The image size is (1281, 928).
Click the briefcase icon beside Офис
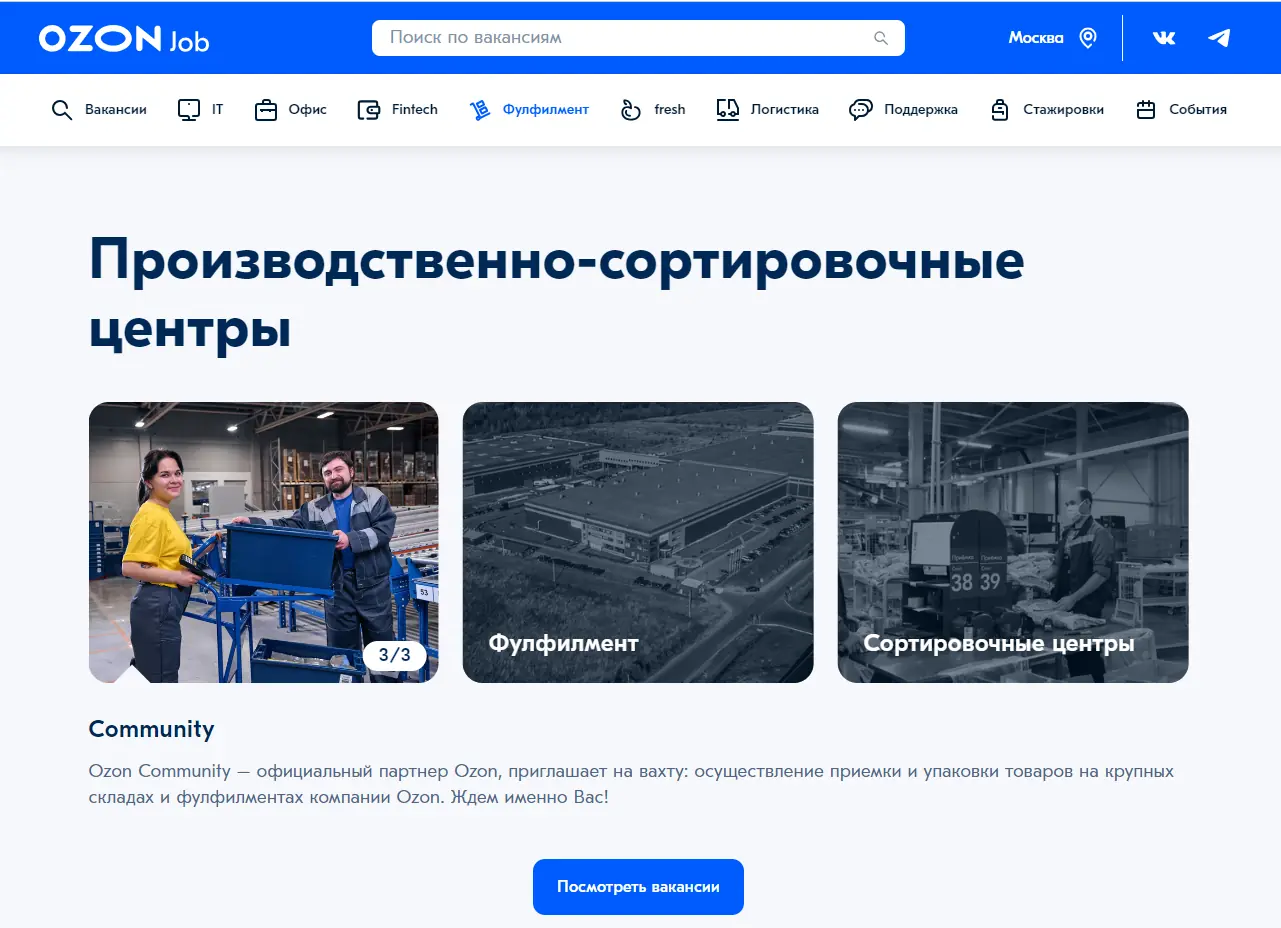pyautogui.click(x=266, y=110)
